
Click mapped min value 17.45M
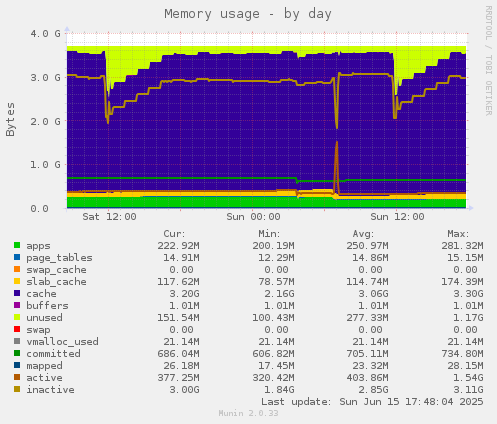click(276, 366)
